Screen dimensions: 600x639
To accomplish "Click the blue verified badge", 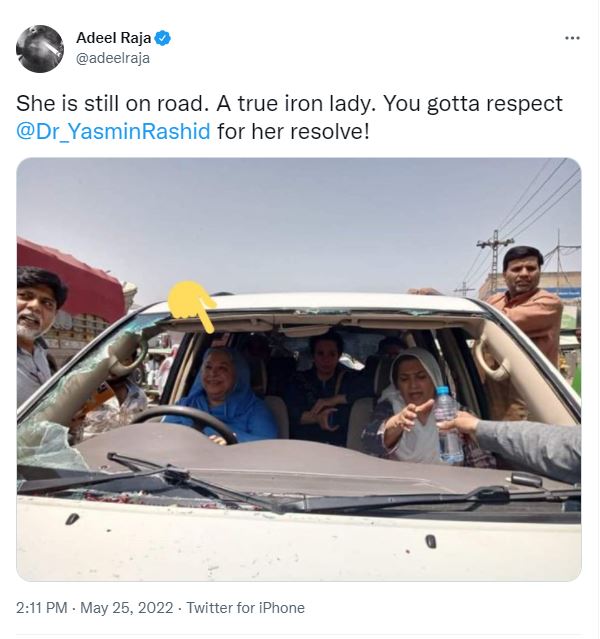I will coord(163,38).
